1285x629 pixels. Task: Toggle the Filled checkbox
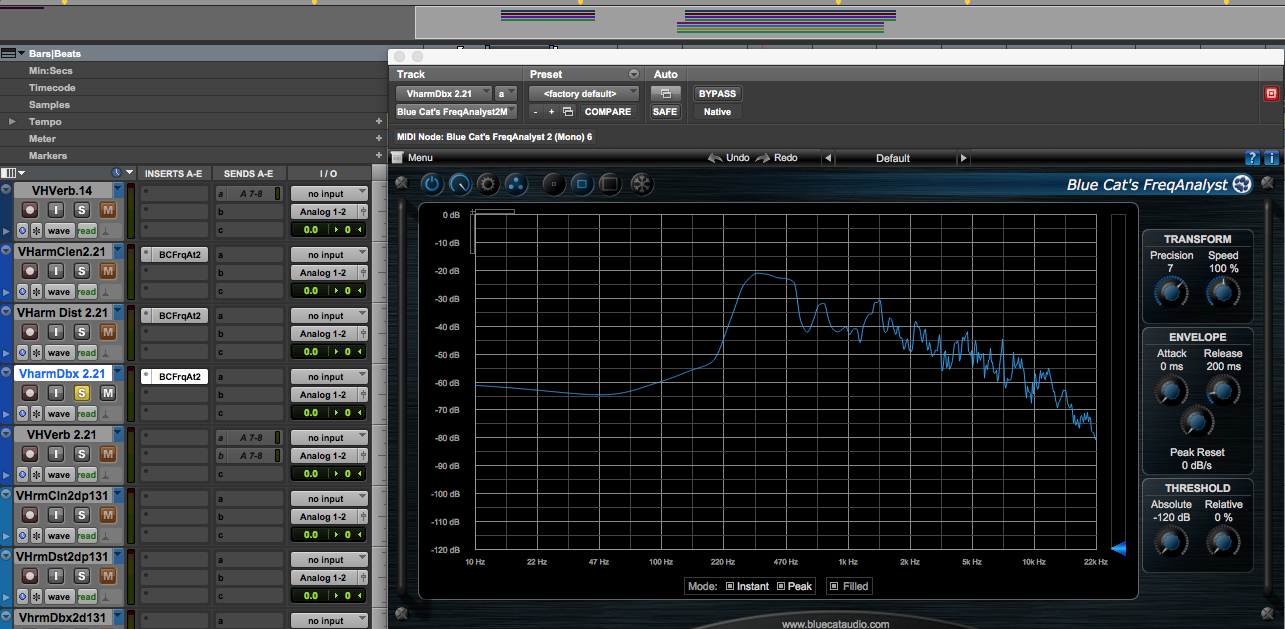pos(834,586)
